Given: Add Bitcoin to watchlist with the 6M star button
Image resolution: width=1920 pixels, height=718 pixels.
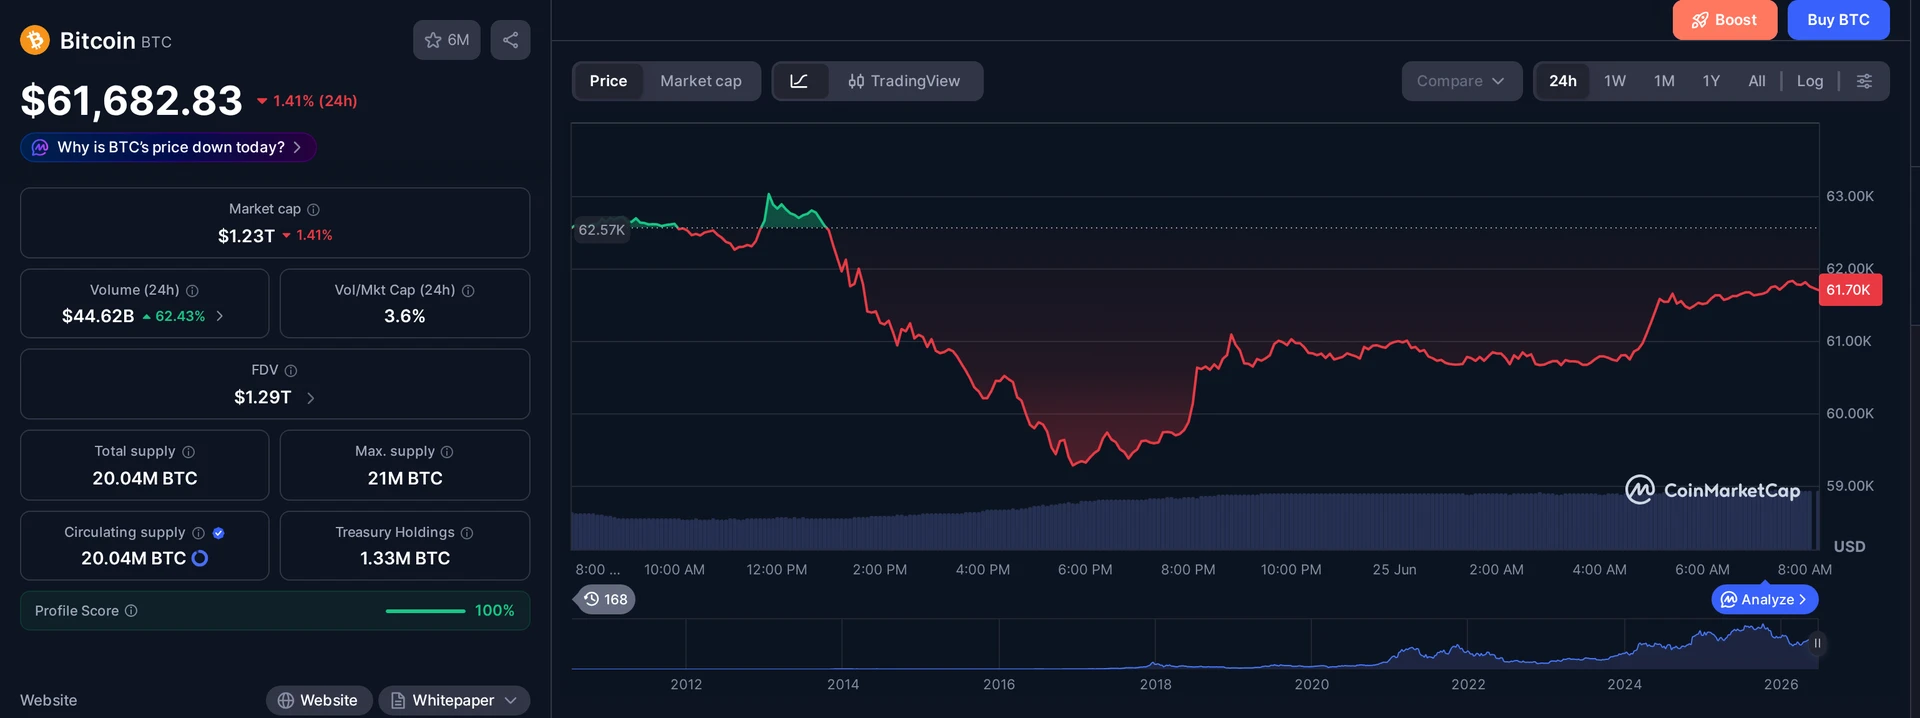Looking at the screenshot, I should (x=447, y=40).
